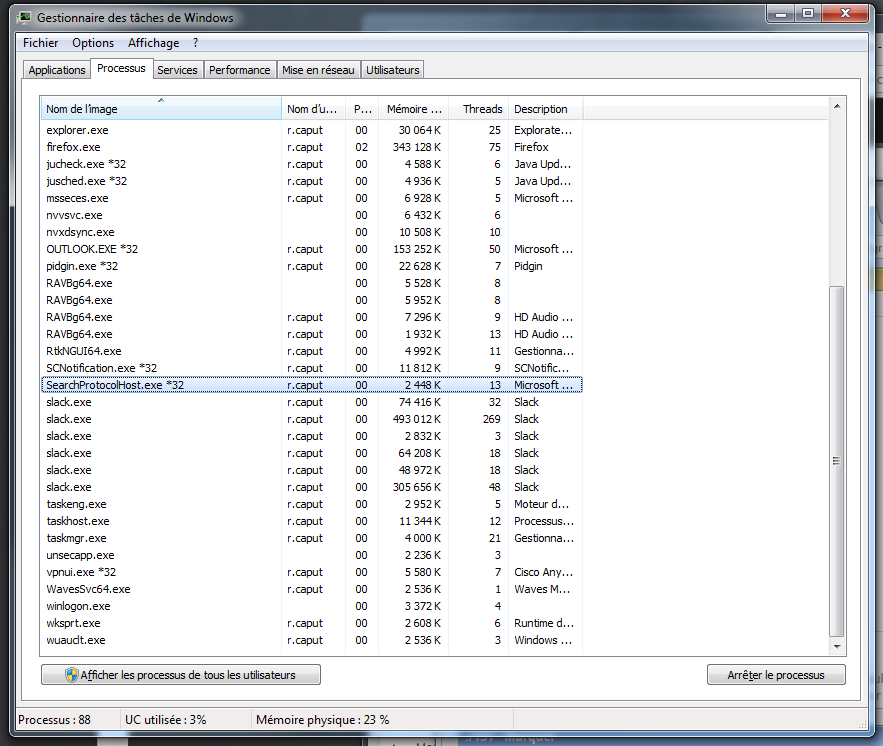Select jusched.exe *32 process

tap(311, 181)
